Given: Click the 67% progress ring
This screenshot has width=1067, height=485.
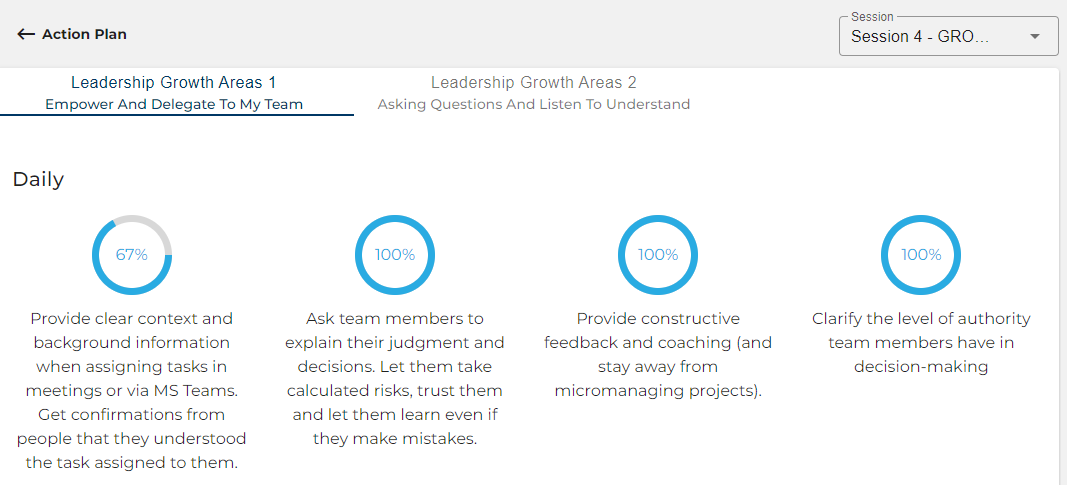Looking at the screenshot, I should point(132,255).
